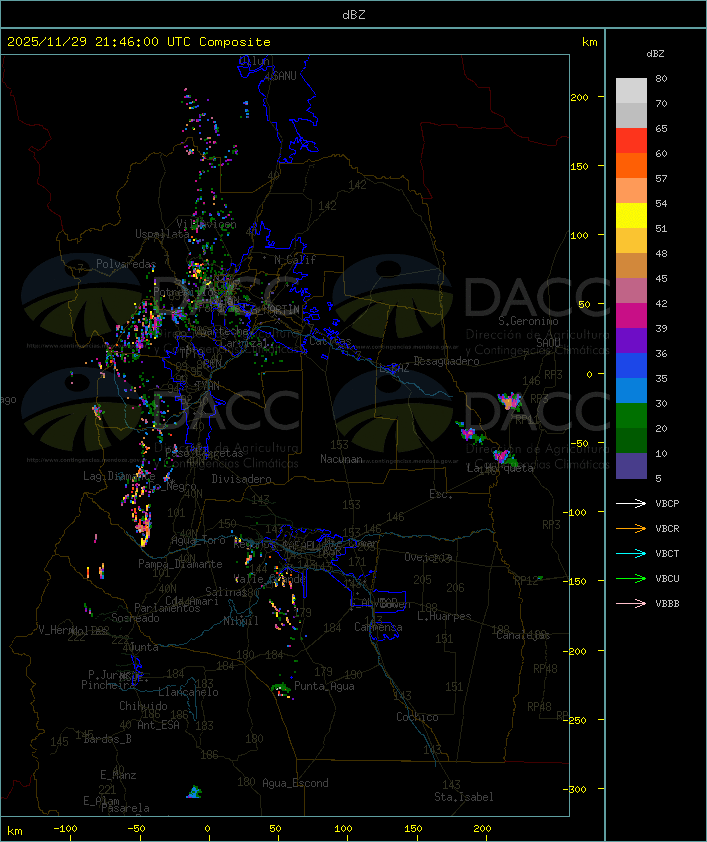Viewport: 707px width, 842px height.
Task: Click the VBCU legend label
Action: [x=667, y=578]
